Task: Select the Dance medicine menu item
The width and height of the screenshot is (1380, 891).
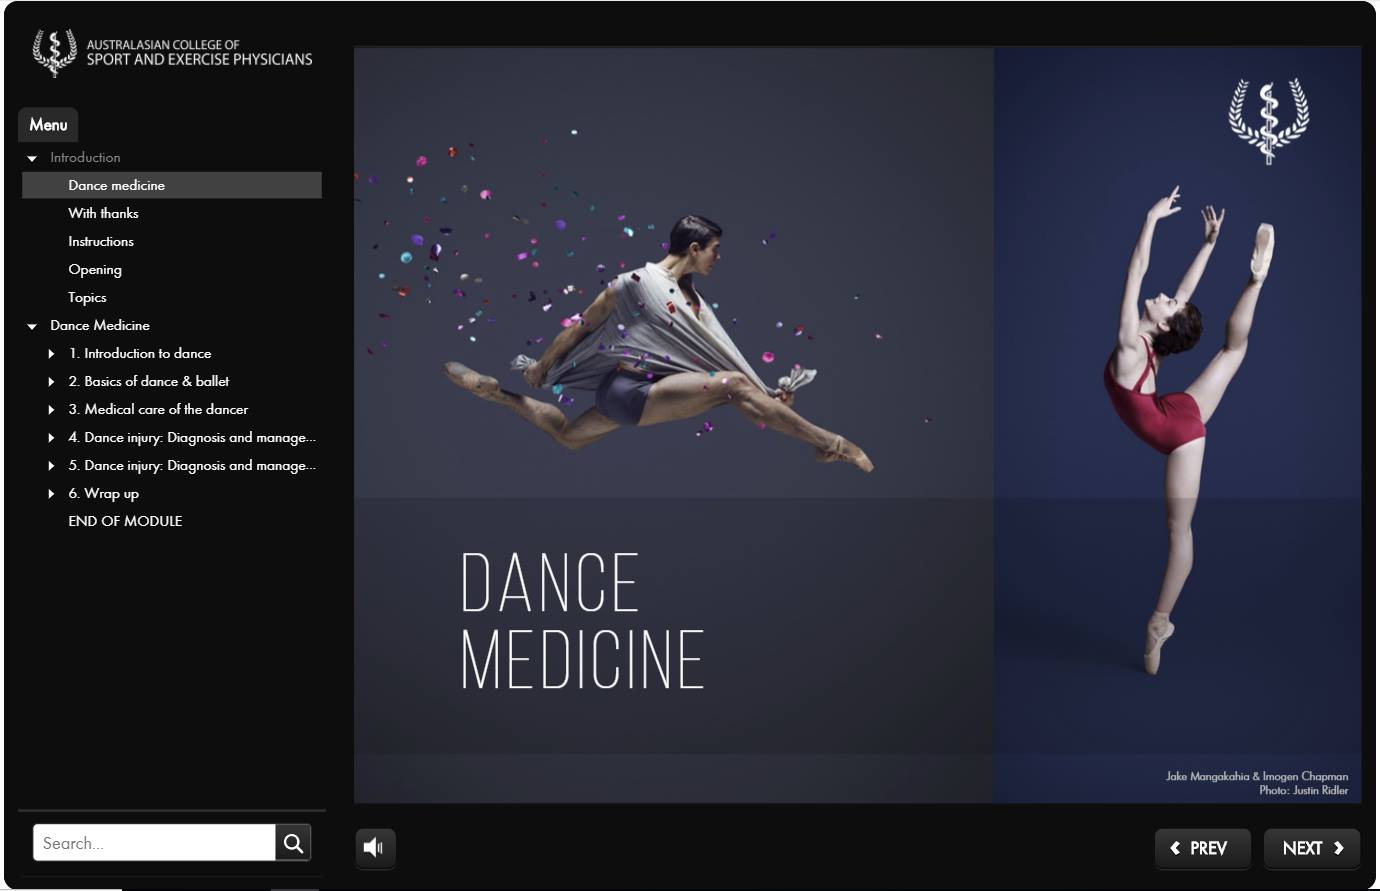Action: click(117, 185)
